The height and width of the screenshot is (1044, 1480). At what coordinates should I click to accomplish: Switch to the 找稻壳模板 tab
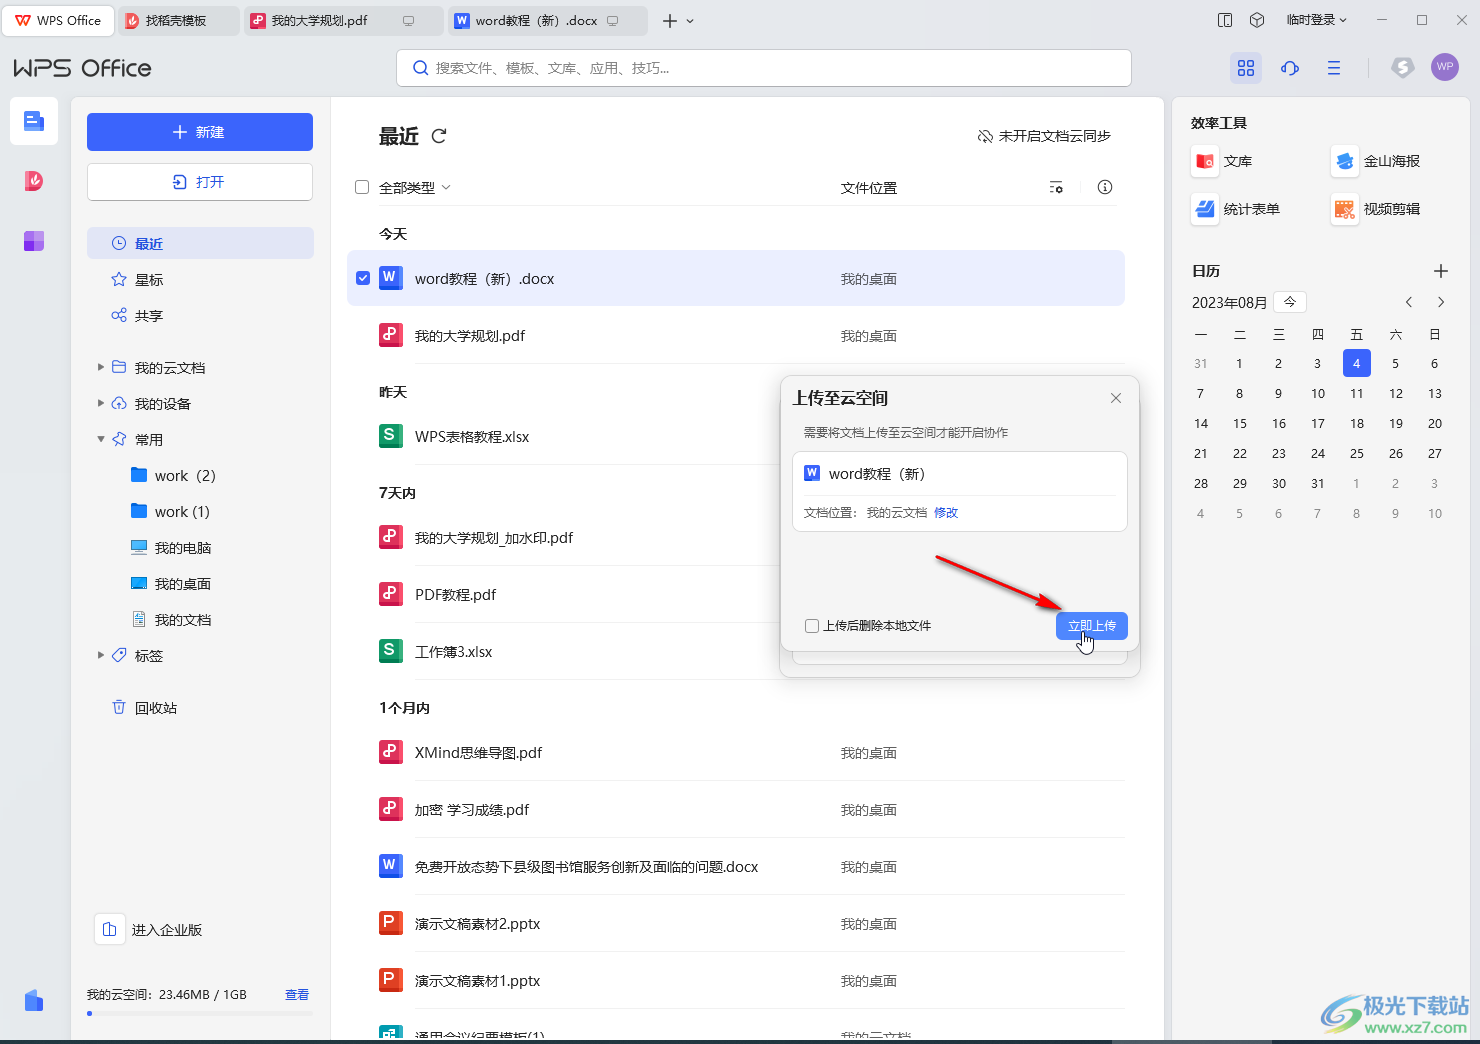coord(178,20)
